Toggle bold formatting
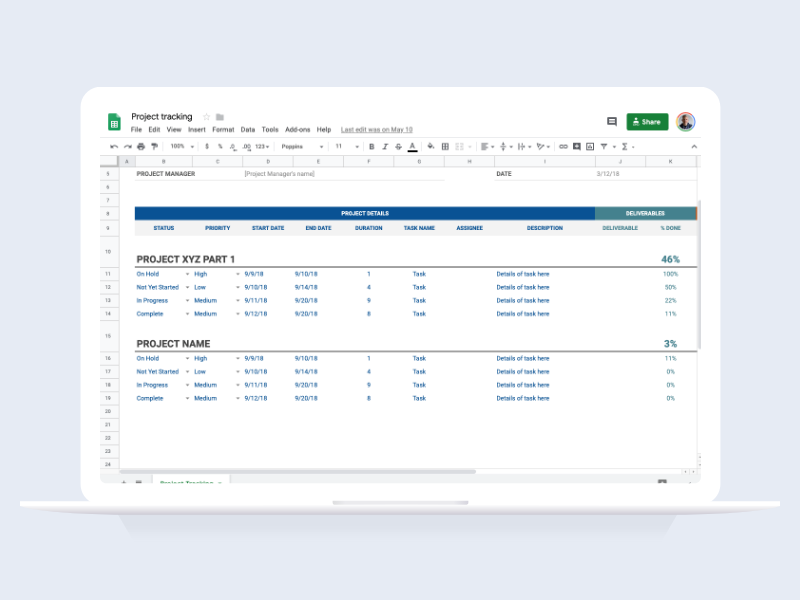The image size is (800, 600). [370, 146]
